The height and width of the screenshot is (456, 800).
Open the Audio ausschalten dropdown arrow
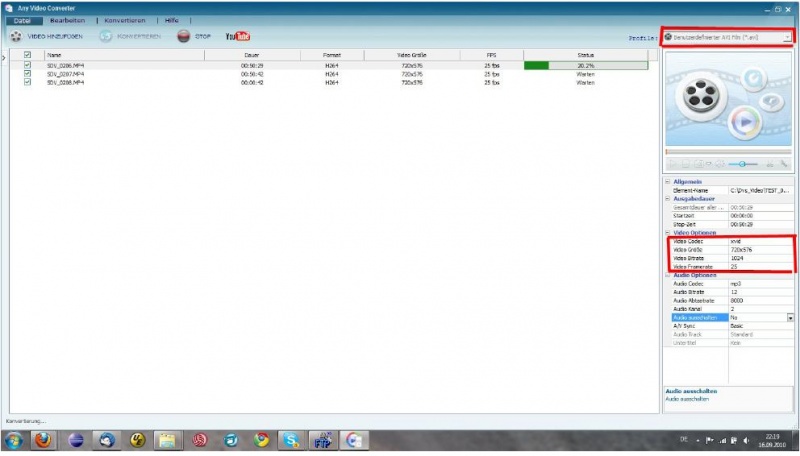click(791, 317)
